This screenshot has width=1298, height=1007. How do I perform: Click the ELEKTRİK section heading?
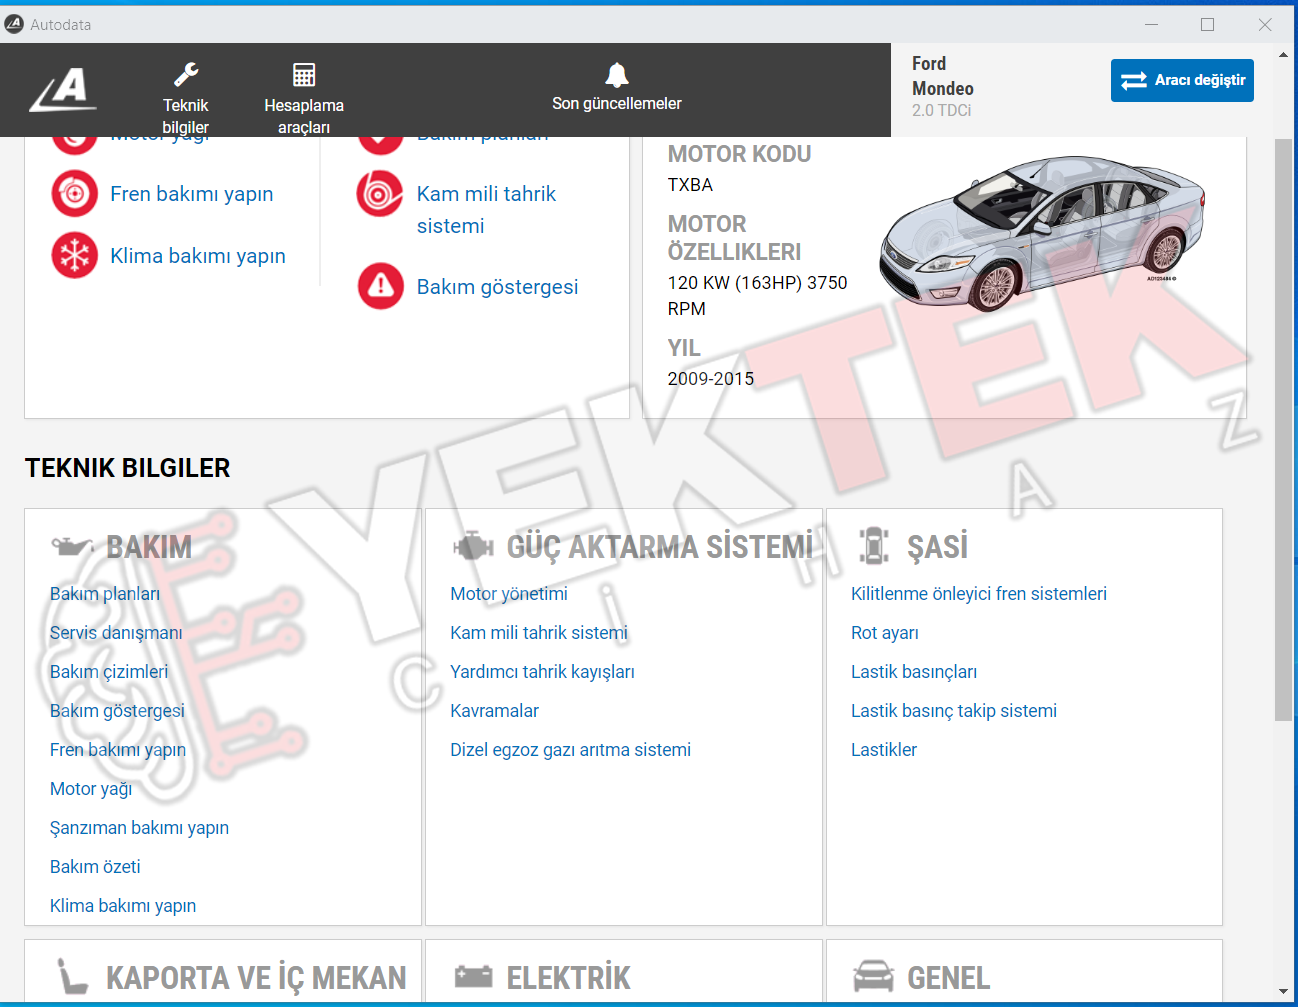[568, 977]
